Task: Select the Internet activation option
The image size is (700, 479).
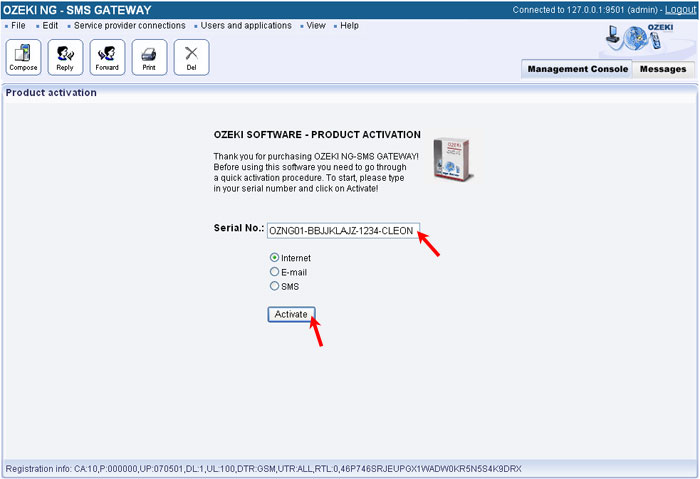Action: click(x=275, y=258)
